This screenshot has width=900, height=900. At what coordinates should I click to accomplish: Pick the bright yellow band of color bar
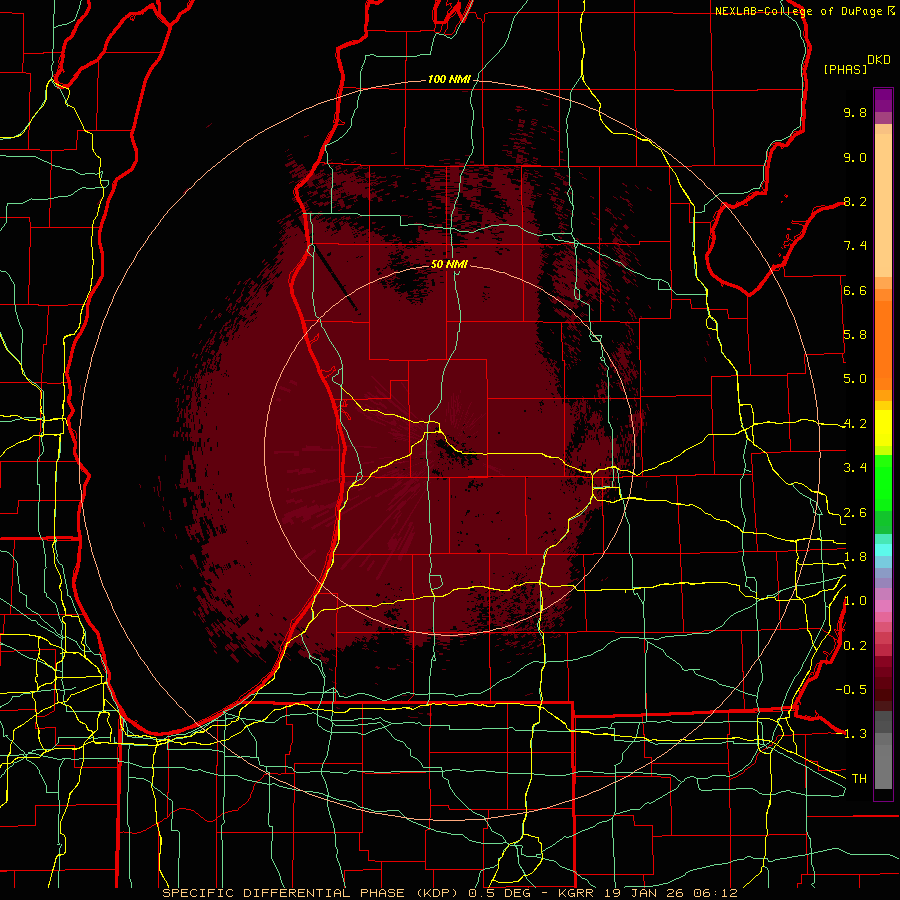883,428
